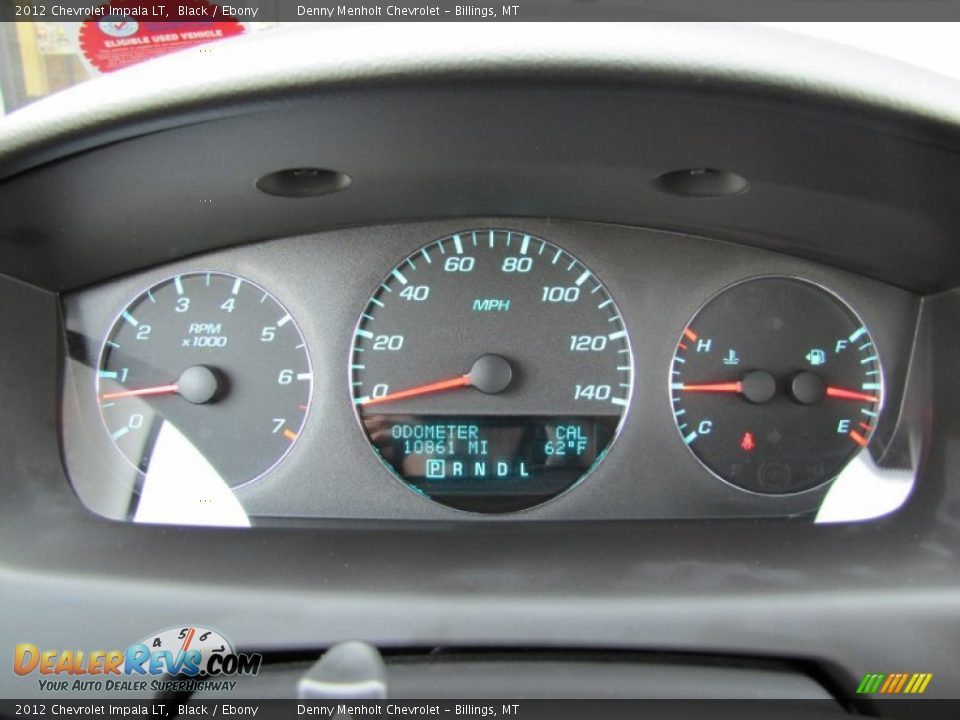This screenshot has height=720, width=960.
Task: Click the 62°F temperature reading
Action: click(565, 448)
